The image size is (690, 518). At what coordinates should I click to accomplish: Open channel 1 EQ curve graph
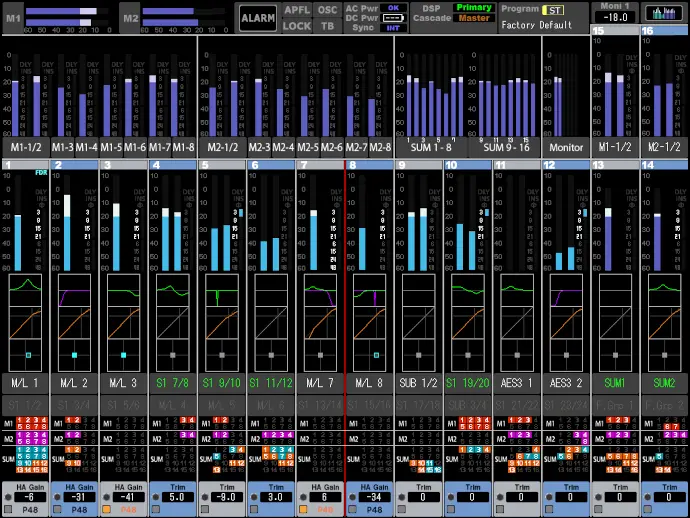pos(26,290)
